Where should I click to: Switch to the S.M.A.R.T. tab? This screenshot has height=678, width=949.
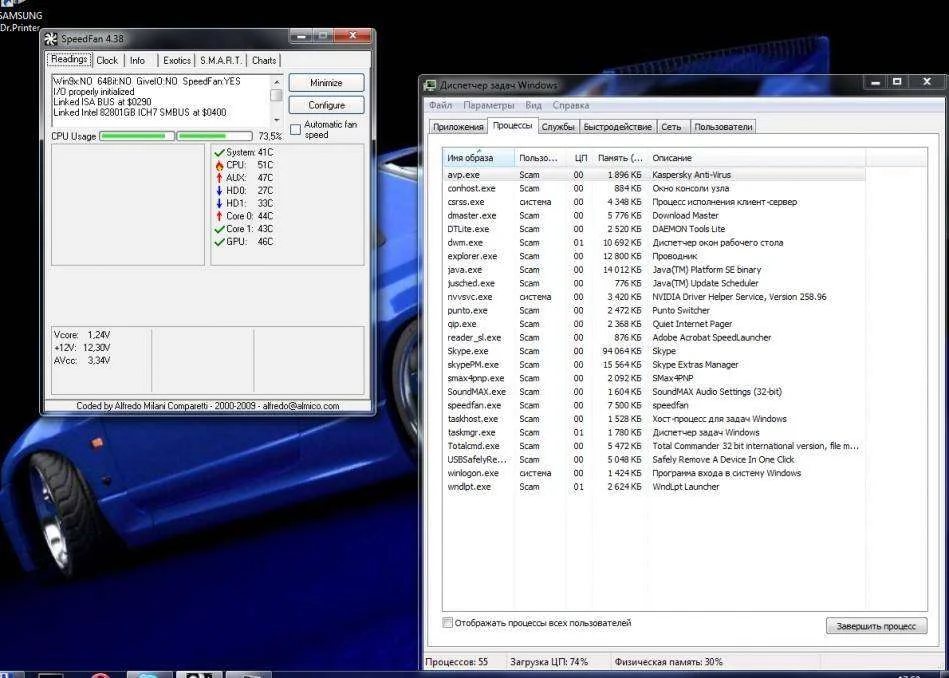click(x=220, y=60)
